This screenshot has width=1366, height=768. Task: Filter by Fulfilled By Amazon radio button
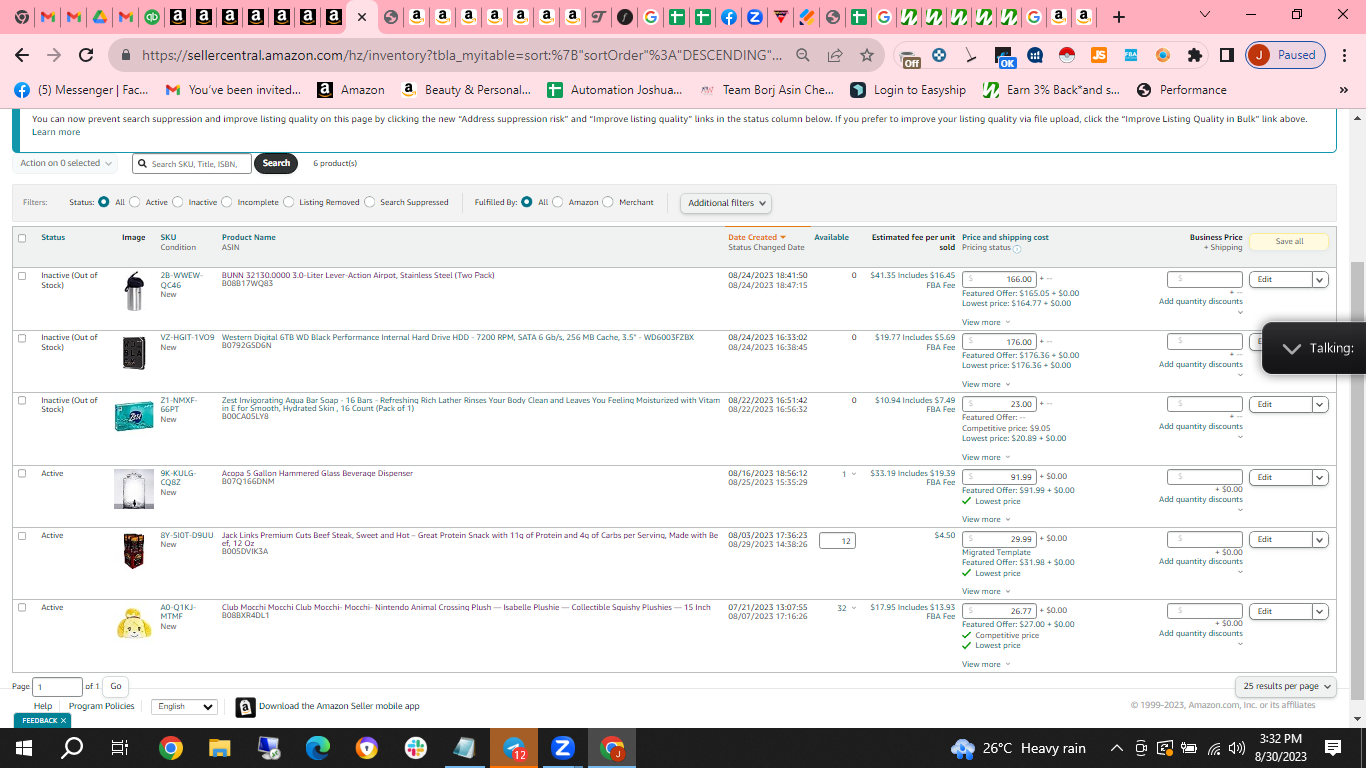[558, 202]
